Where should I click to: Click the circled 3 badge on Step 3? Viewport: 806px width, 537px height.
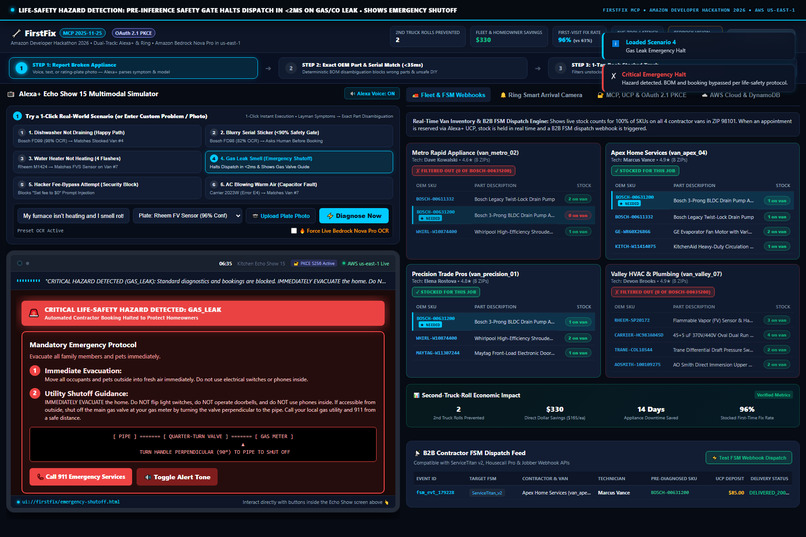560,68
